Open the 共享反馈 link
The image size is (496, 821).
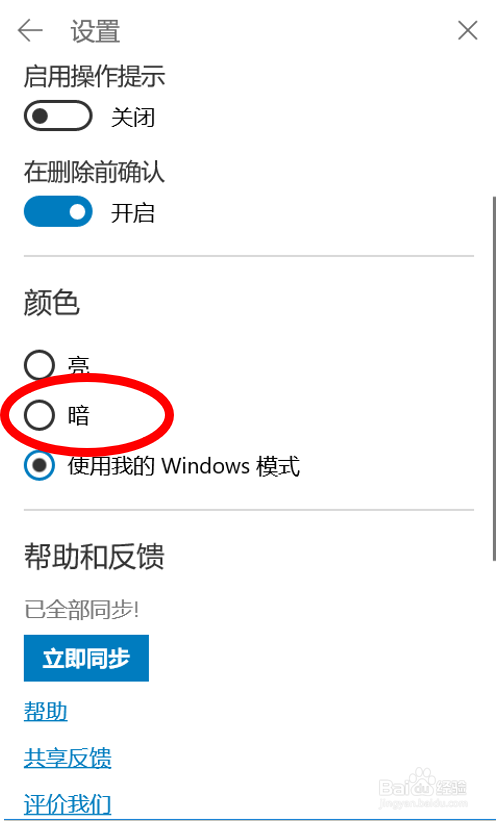pyautogui.click(x=68, y=758)
